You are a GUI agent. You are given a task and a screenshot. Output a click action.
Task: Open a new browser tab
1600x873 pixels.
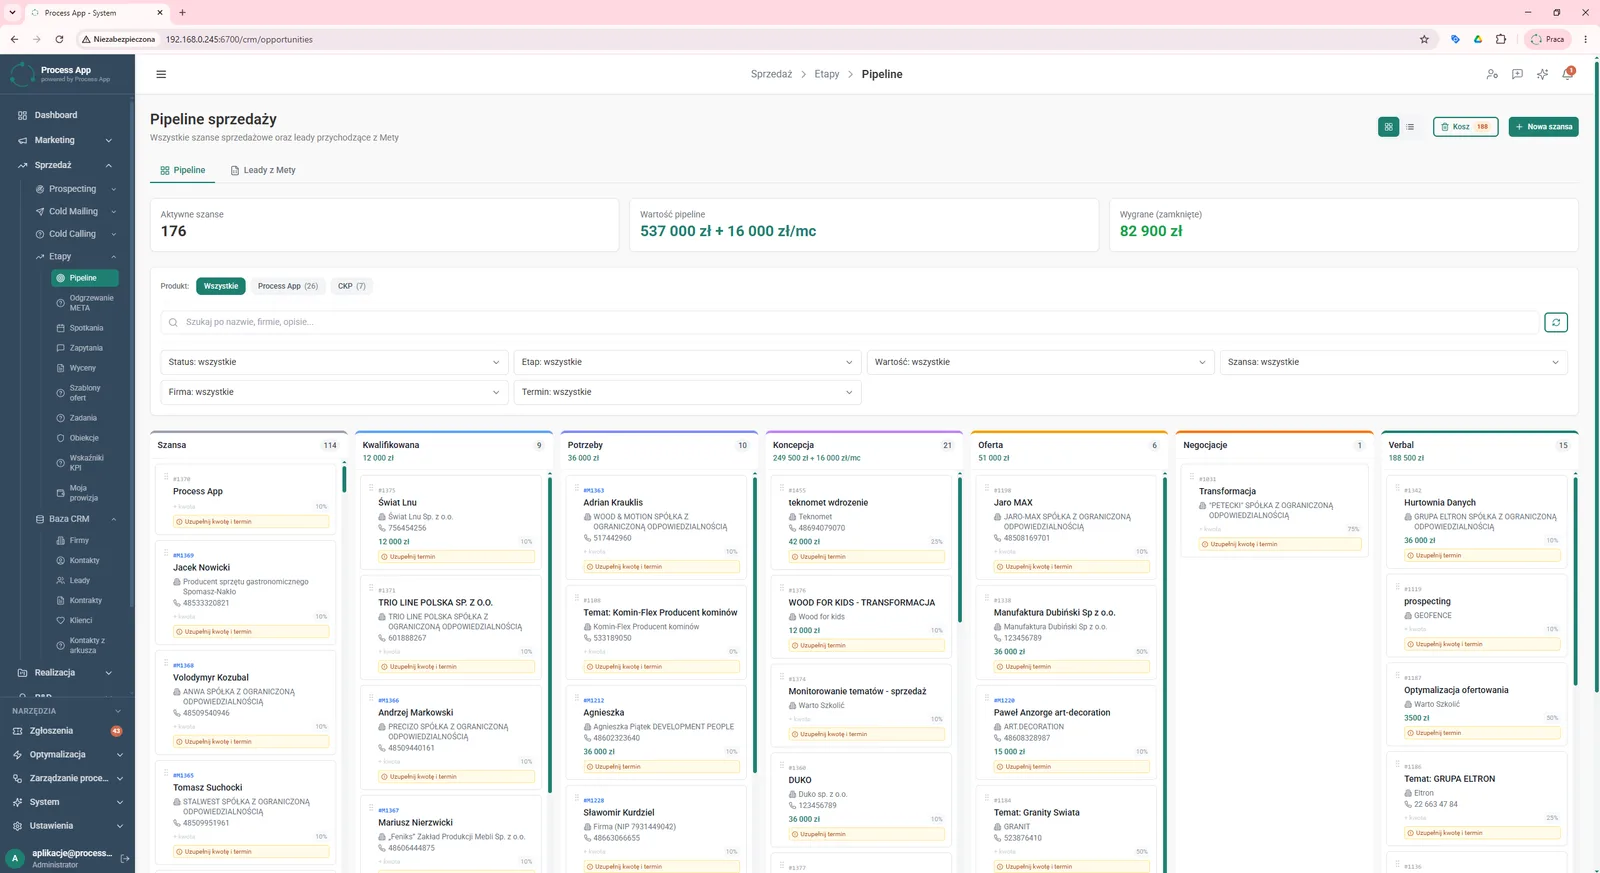[182, 12]
